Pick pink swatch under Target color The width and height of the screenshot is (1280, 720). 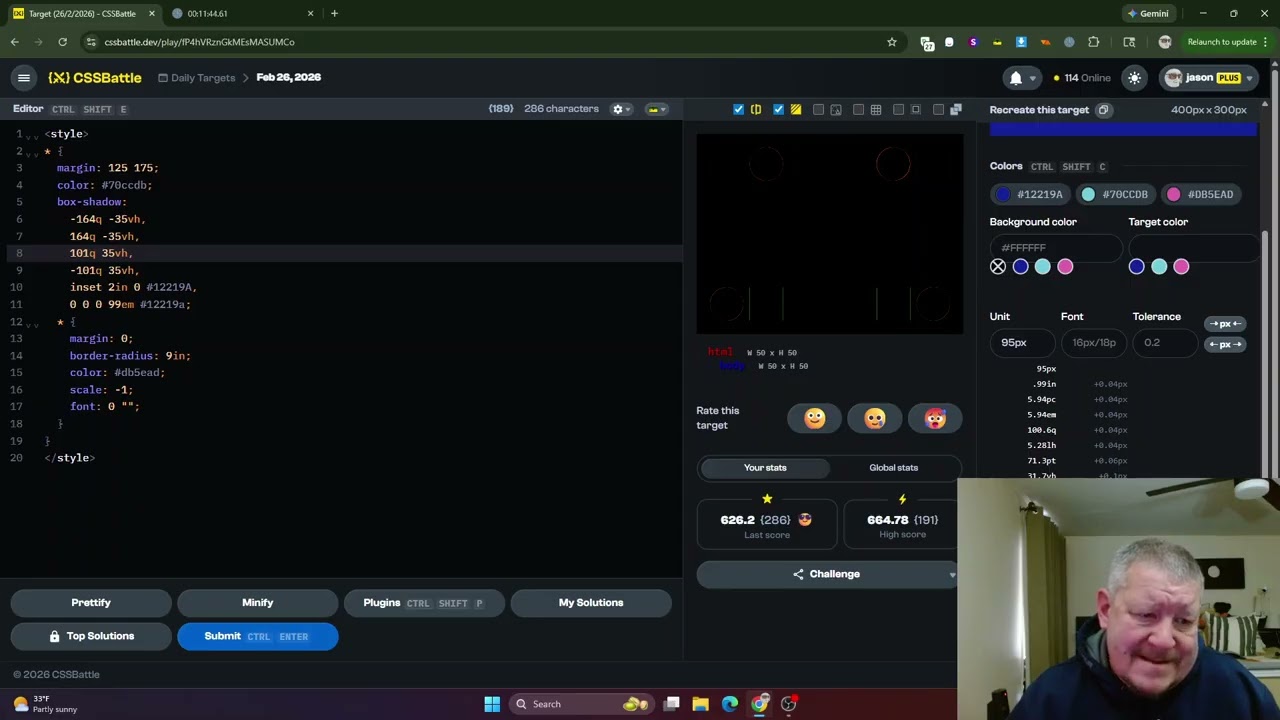click(1181, 266)
